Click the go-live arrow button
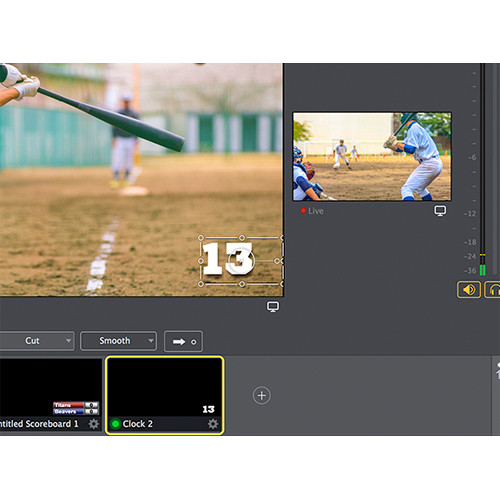The height and width of the screenshot is (500, 500). pyautogui.click(x=183, y=341)
